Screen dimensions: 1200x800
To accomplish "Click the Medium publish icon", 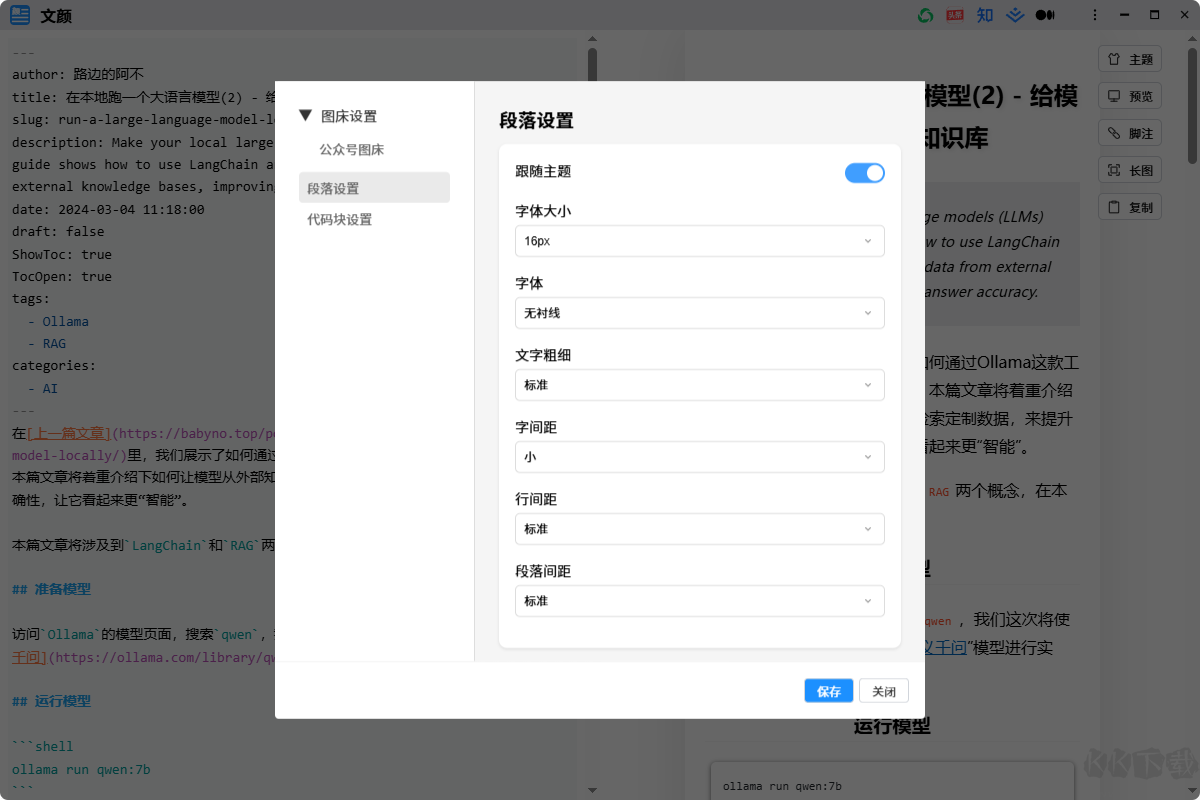I will point(1045,15).
